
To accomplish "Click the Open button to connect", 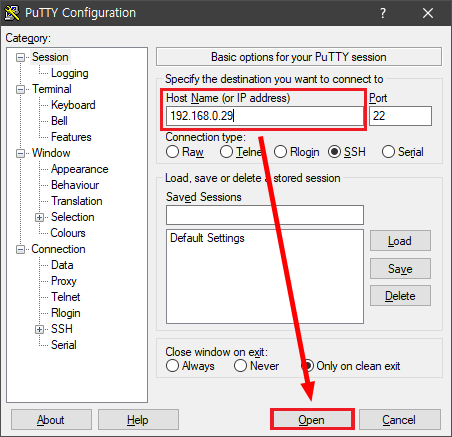I will point(312,420).
